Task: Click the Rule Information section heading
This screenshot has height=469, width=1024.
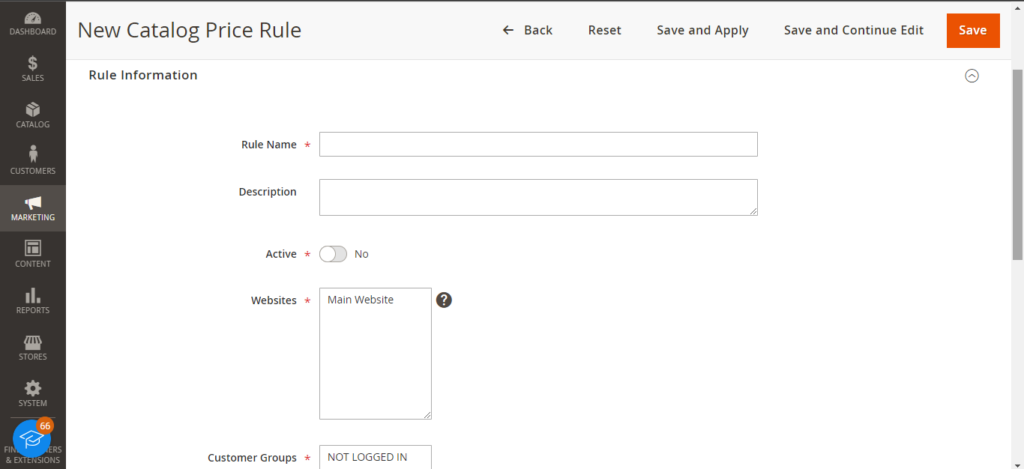Action: 143,75
